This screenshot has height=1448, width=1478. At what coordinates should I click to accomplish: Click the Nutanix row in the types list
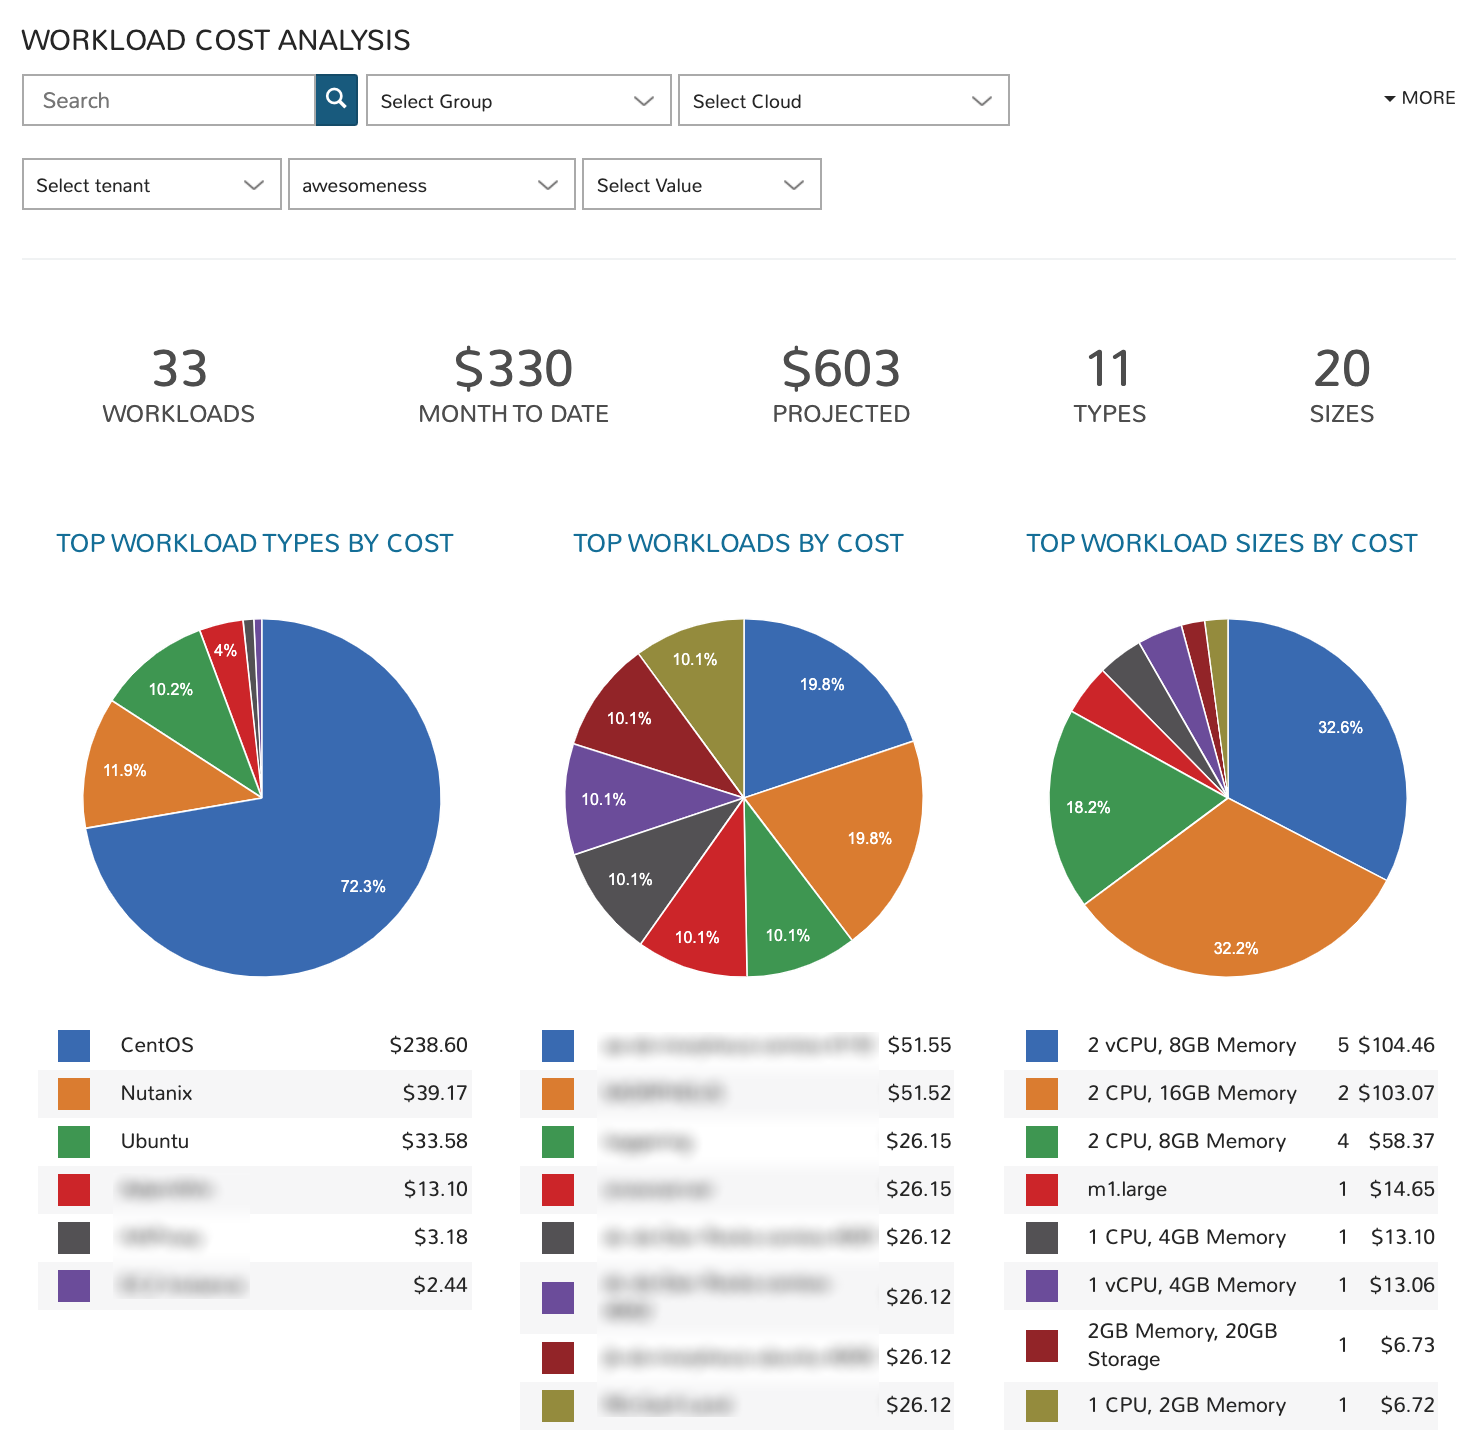255,1093
